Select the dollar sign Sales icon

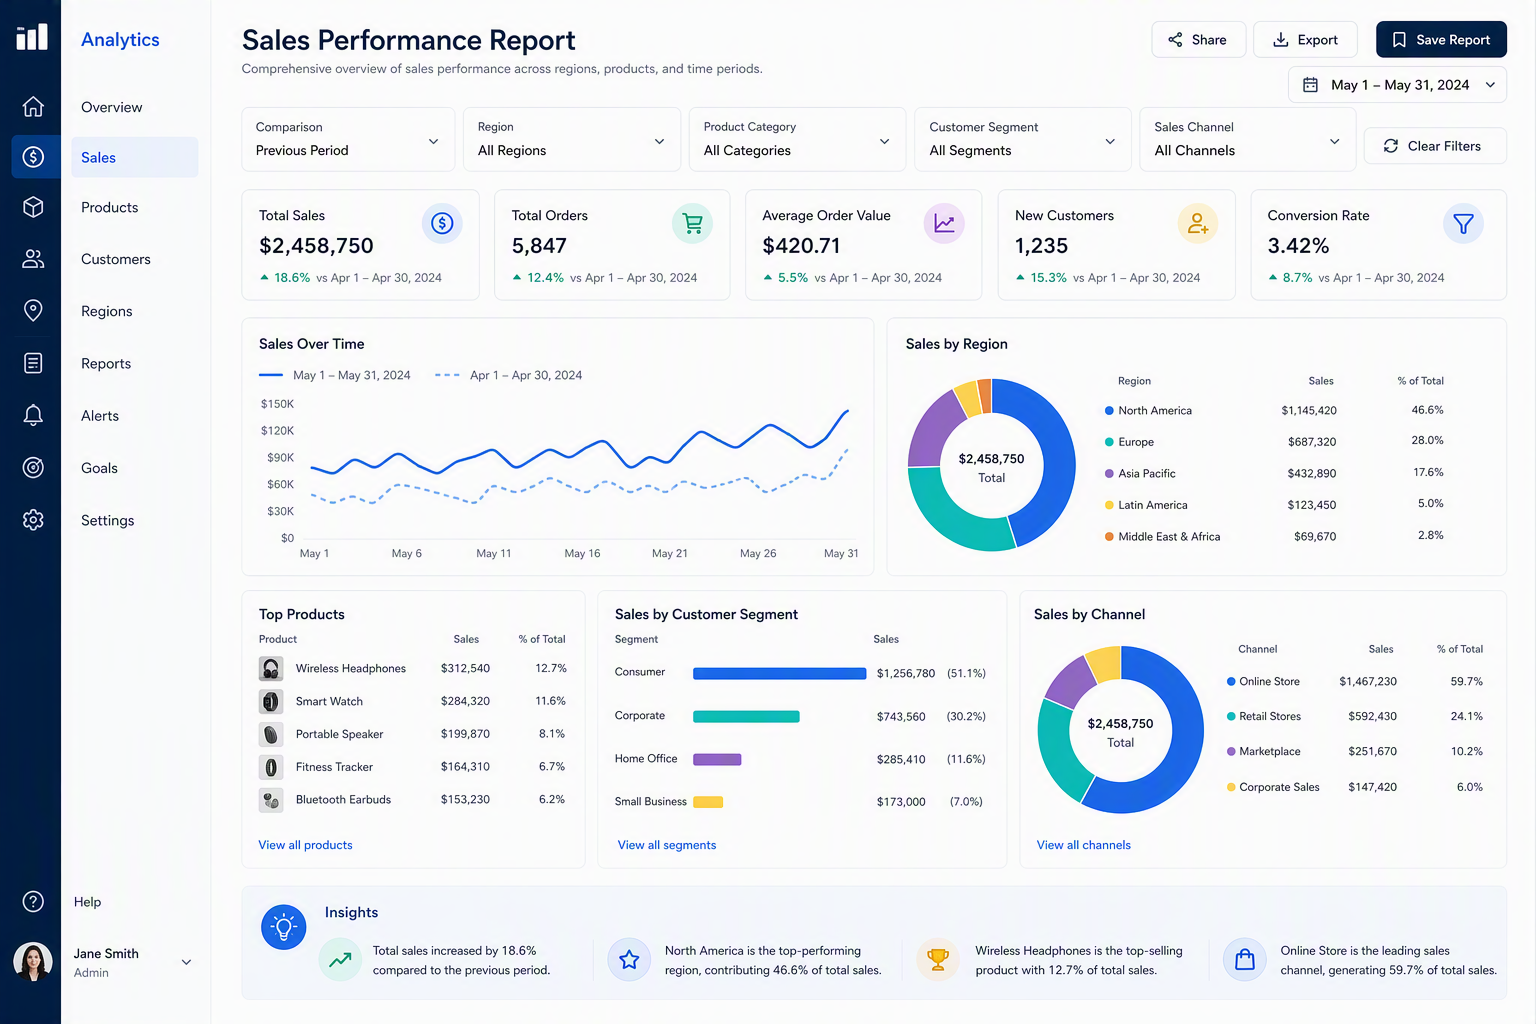coord(33,157)
